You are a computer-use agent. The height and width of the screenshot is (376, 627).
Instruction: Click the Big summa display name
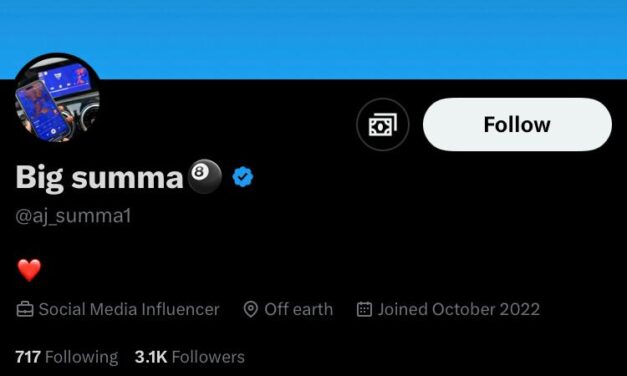coord(99,177)
